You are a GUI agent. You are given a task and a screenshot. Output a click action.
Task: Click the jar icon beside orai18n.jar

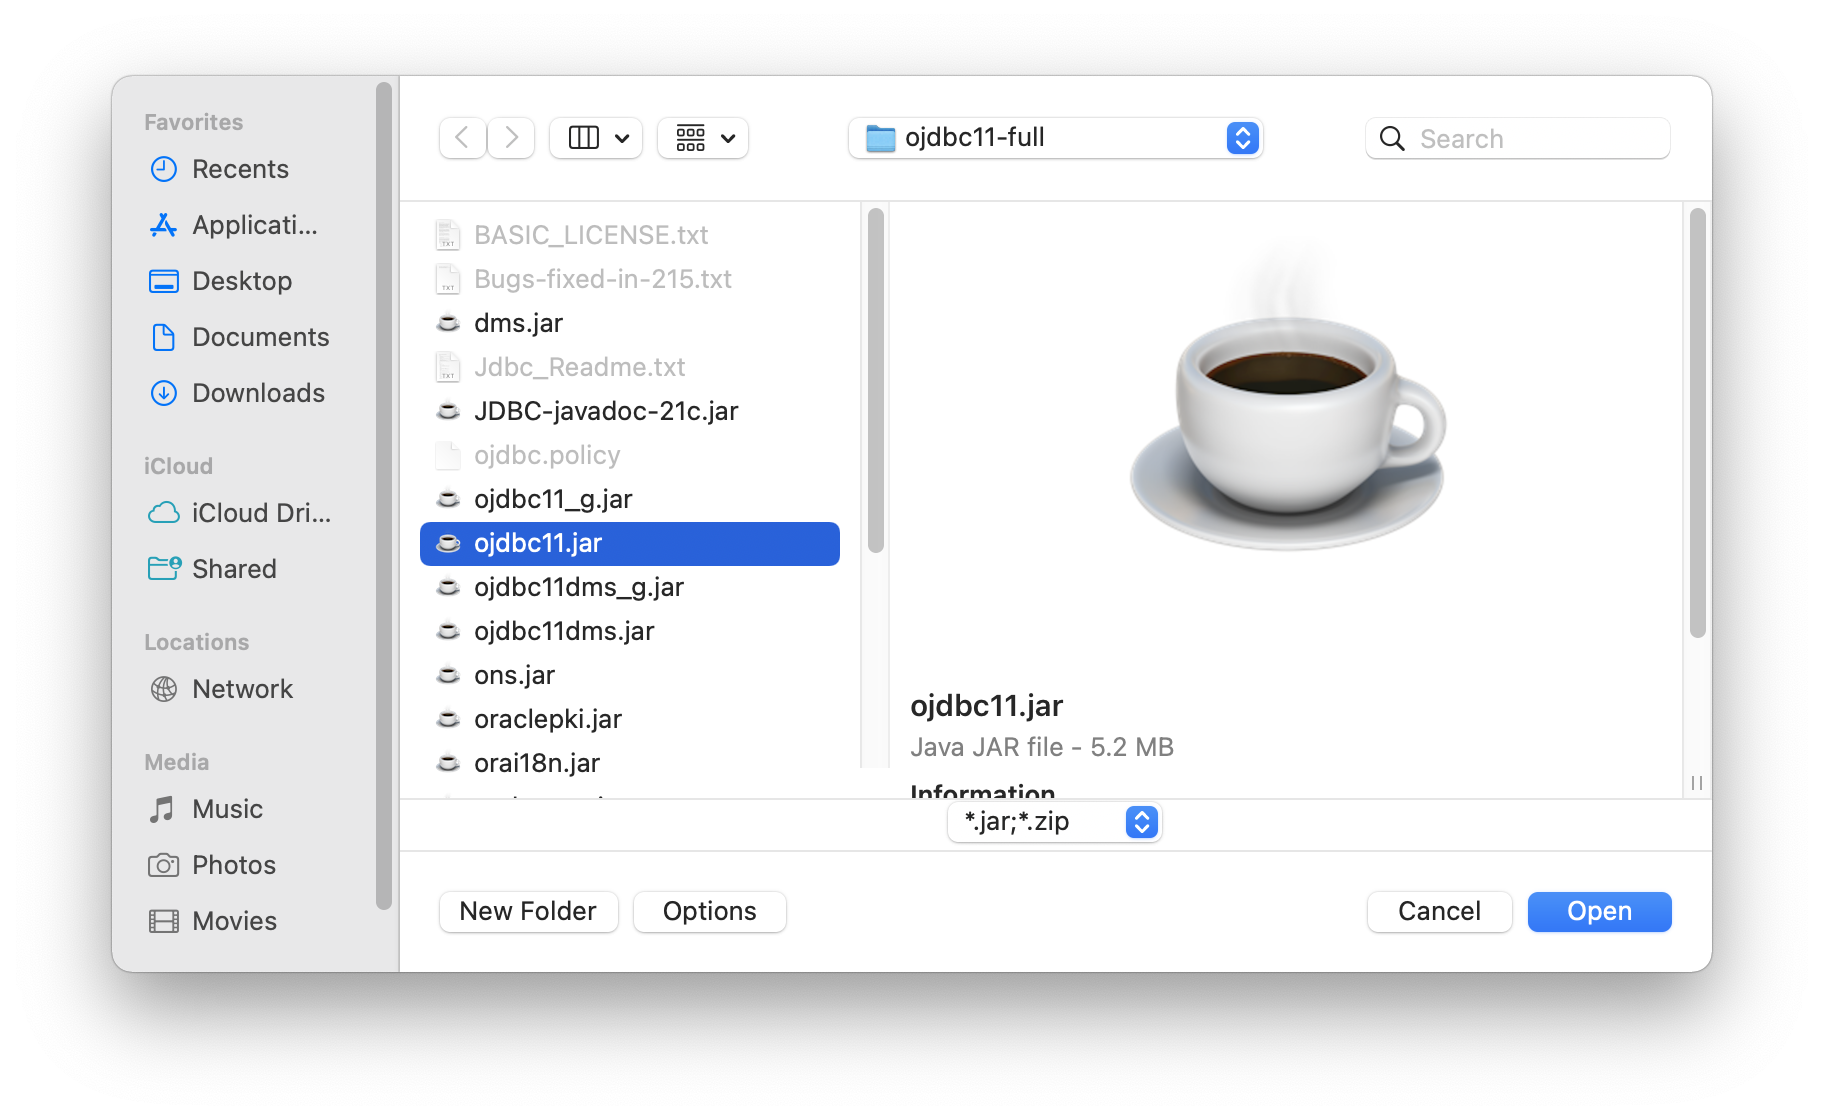pyautogui.click(x=449, y=763)
